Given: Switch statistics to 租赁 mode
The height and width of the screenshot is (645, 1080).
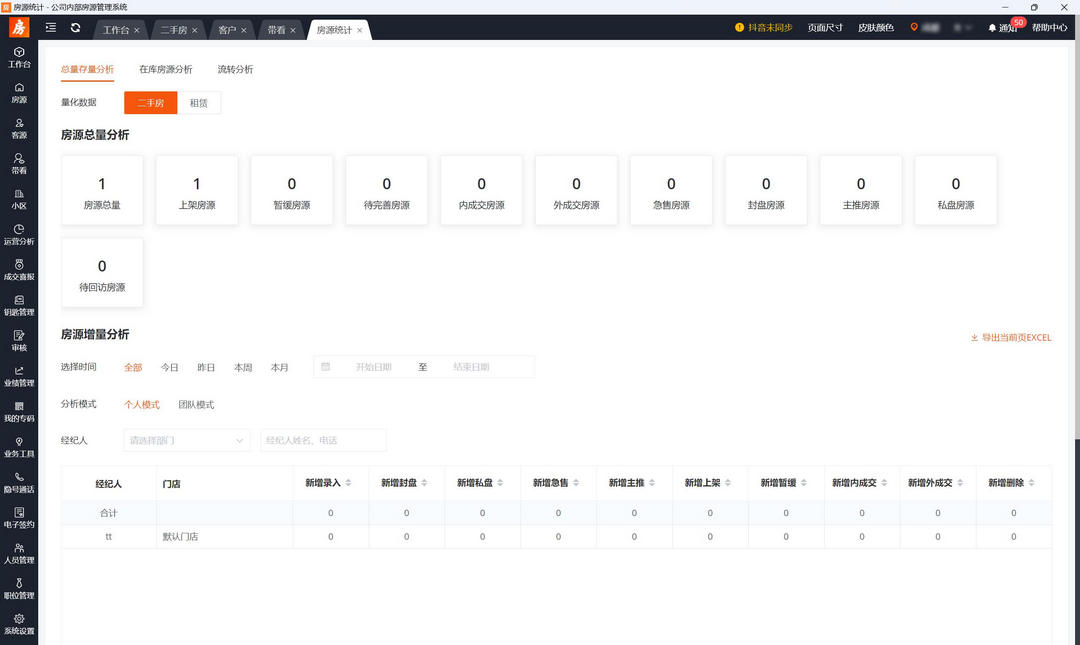Looking at the screenshot, I should pyautogui.click(x=198, y=102).
